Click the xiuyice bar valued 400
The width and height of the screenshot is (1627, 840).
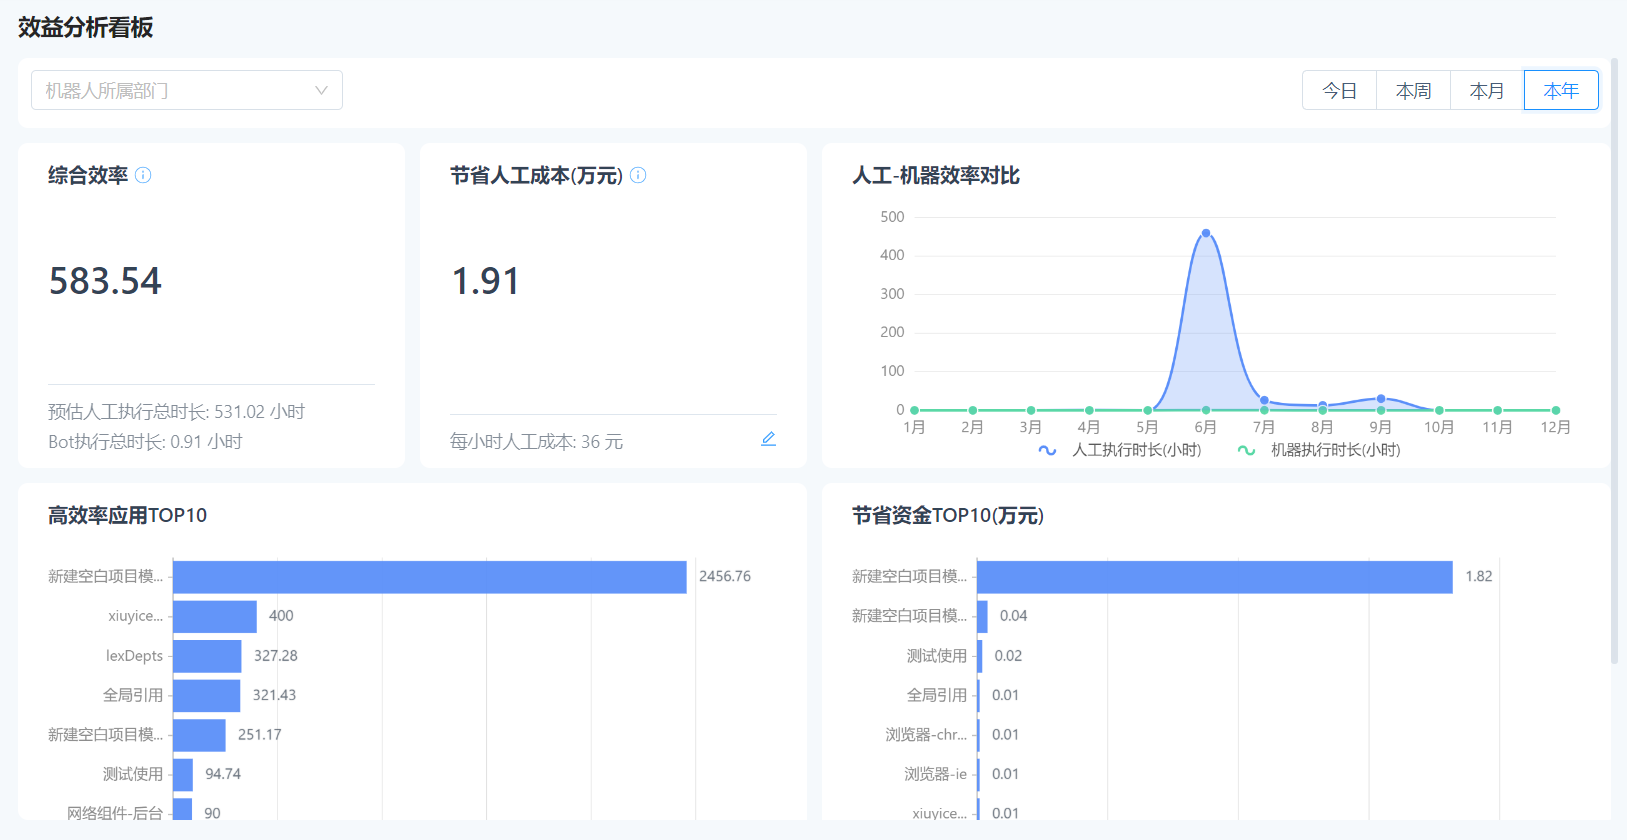point(214,616)
